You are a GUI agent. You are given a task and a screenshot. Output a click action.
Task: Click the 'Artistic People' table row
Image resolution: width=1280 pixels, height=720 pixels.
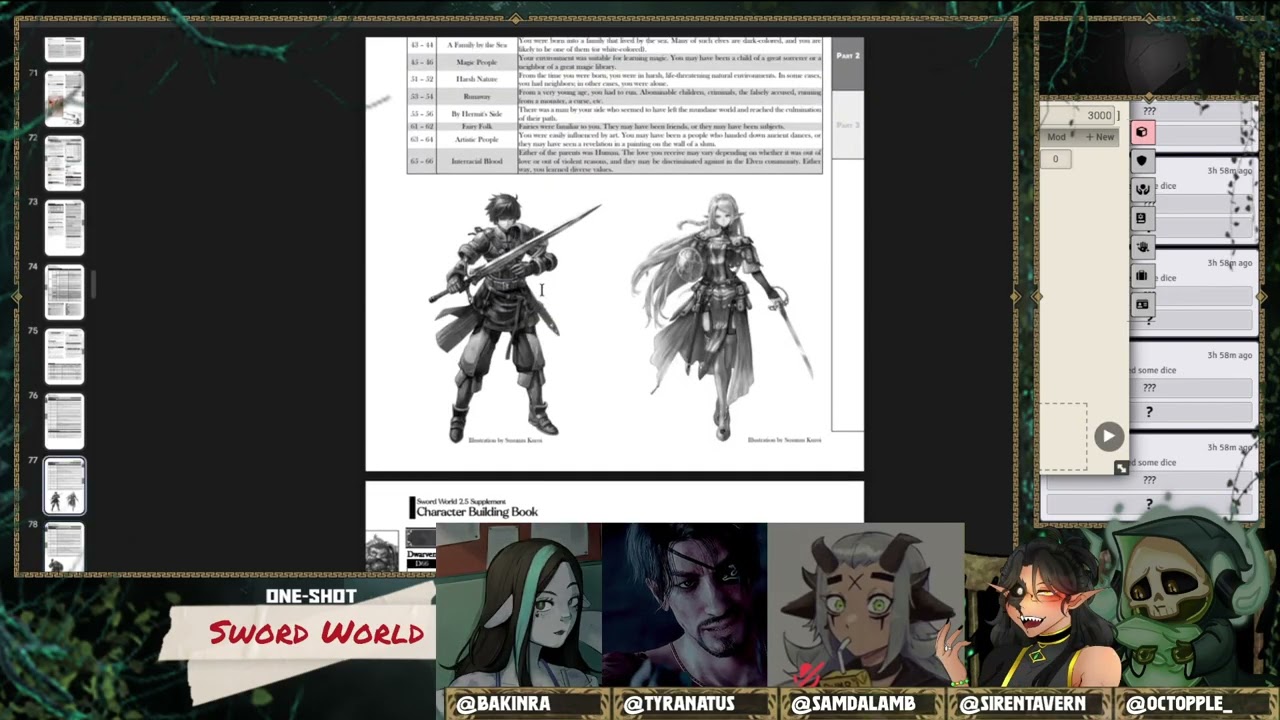(615, 140)
